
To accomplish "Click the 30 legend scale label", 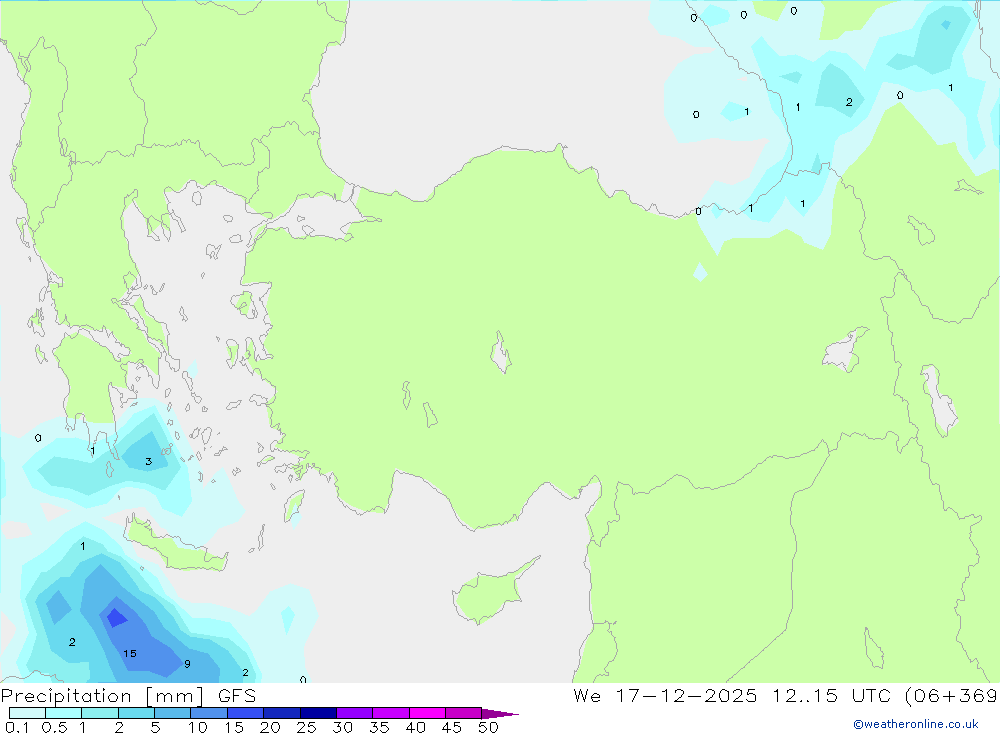I will point(342,727).
